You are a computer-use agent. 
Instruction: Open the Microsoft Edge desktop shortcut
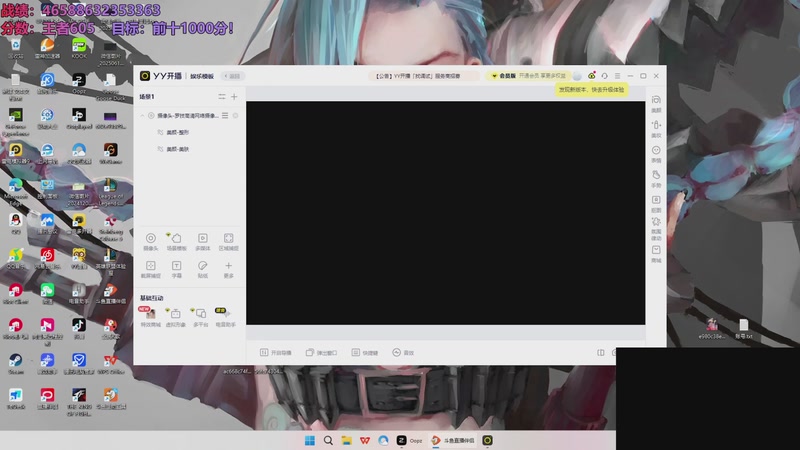coord(15,192)
